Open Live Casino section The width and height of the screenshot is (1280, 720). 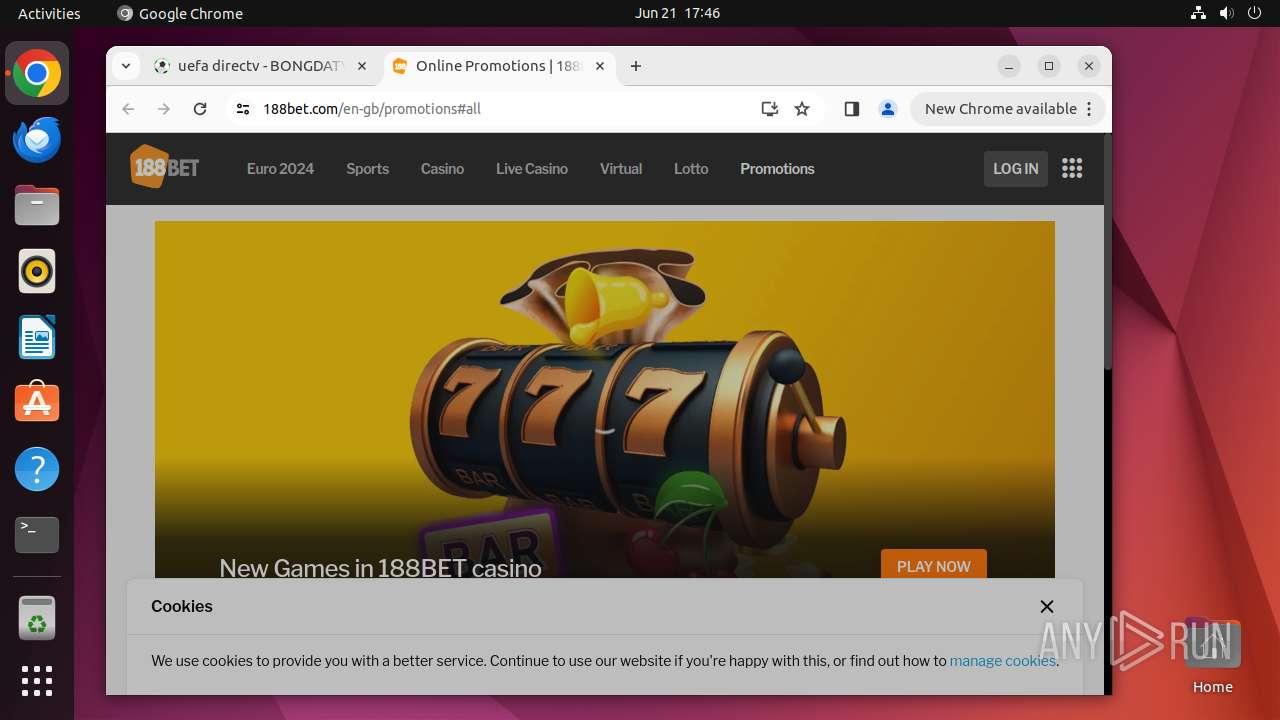(532, 169)
